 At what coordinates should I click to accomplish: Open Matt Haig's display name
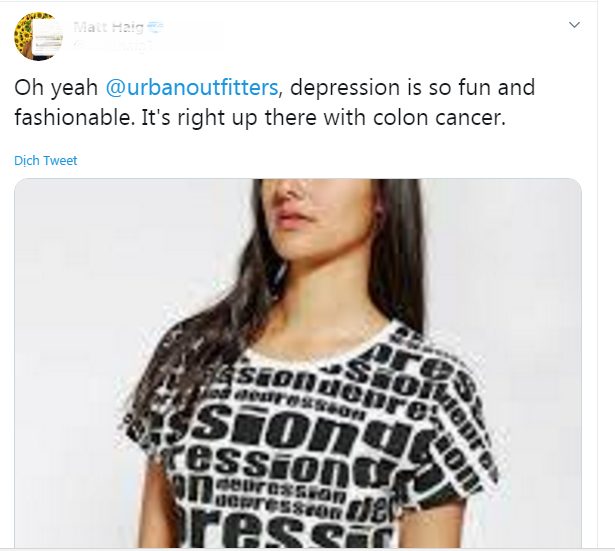(108, 27)
